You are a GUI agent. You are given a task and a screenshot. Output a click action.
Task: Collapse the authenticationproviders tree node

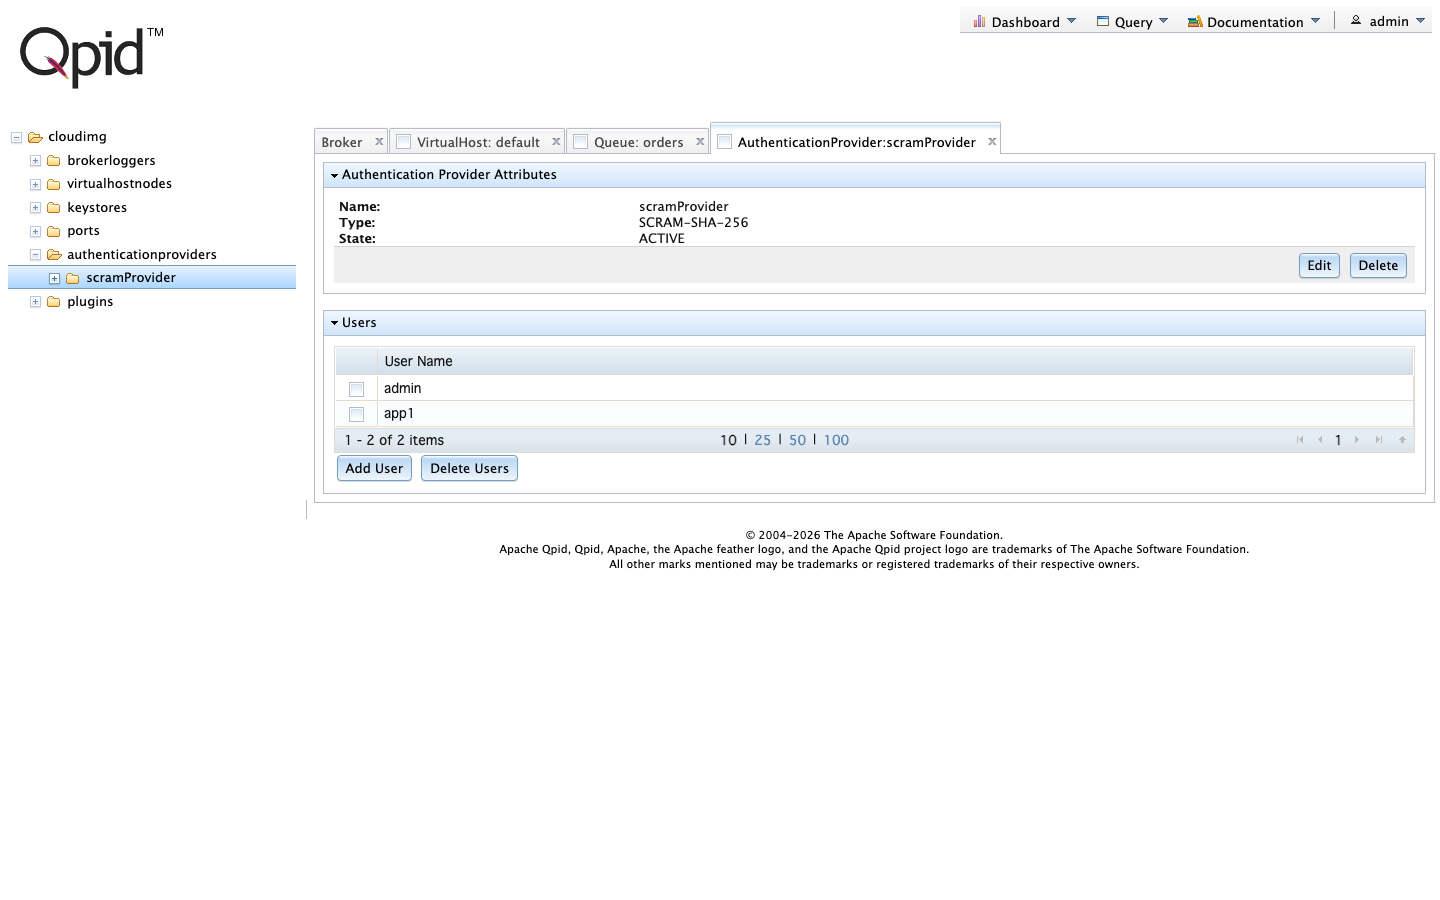(x=35, y=255)
